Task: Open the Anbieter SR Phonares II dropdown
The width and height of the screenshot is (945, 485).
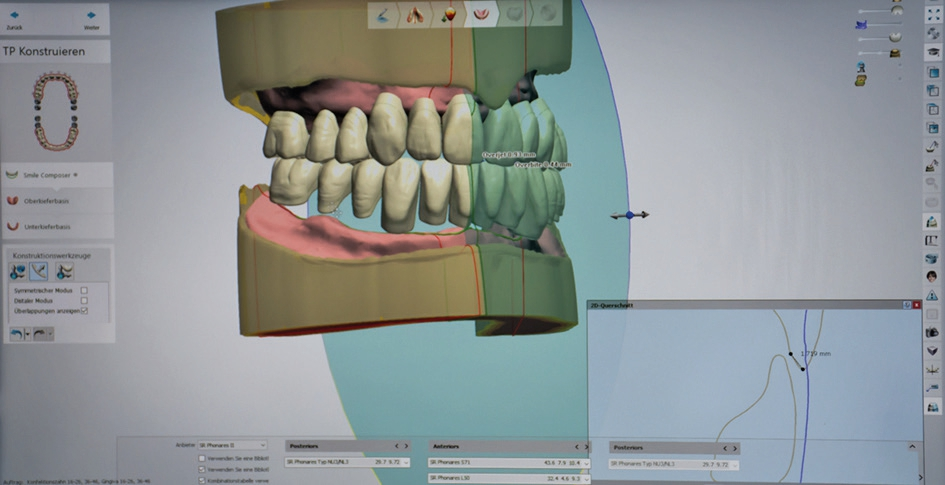Action: [232, 445]
